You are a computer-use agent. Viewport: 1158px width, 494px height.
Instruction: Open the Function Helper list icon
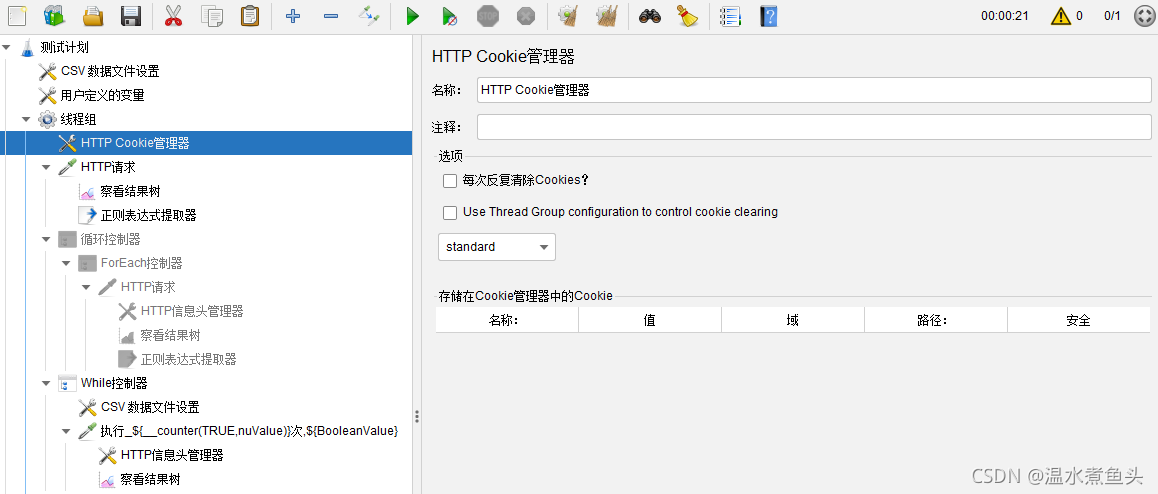pyautogui.click(x=730, y=15)
